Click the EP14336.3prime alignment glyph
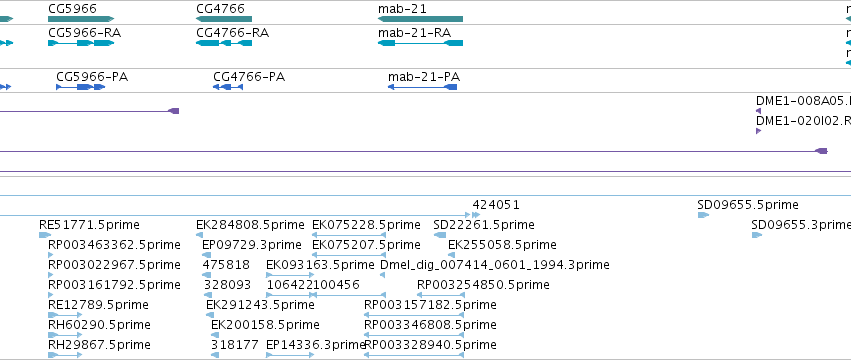This screenshot has height=360, width=851. pos(290,355)
